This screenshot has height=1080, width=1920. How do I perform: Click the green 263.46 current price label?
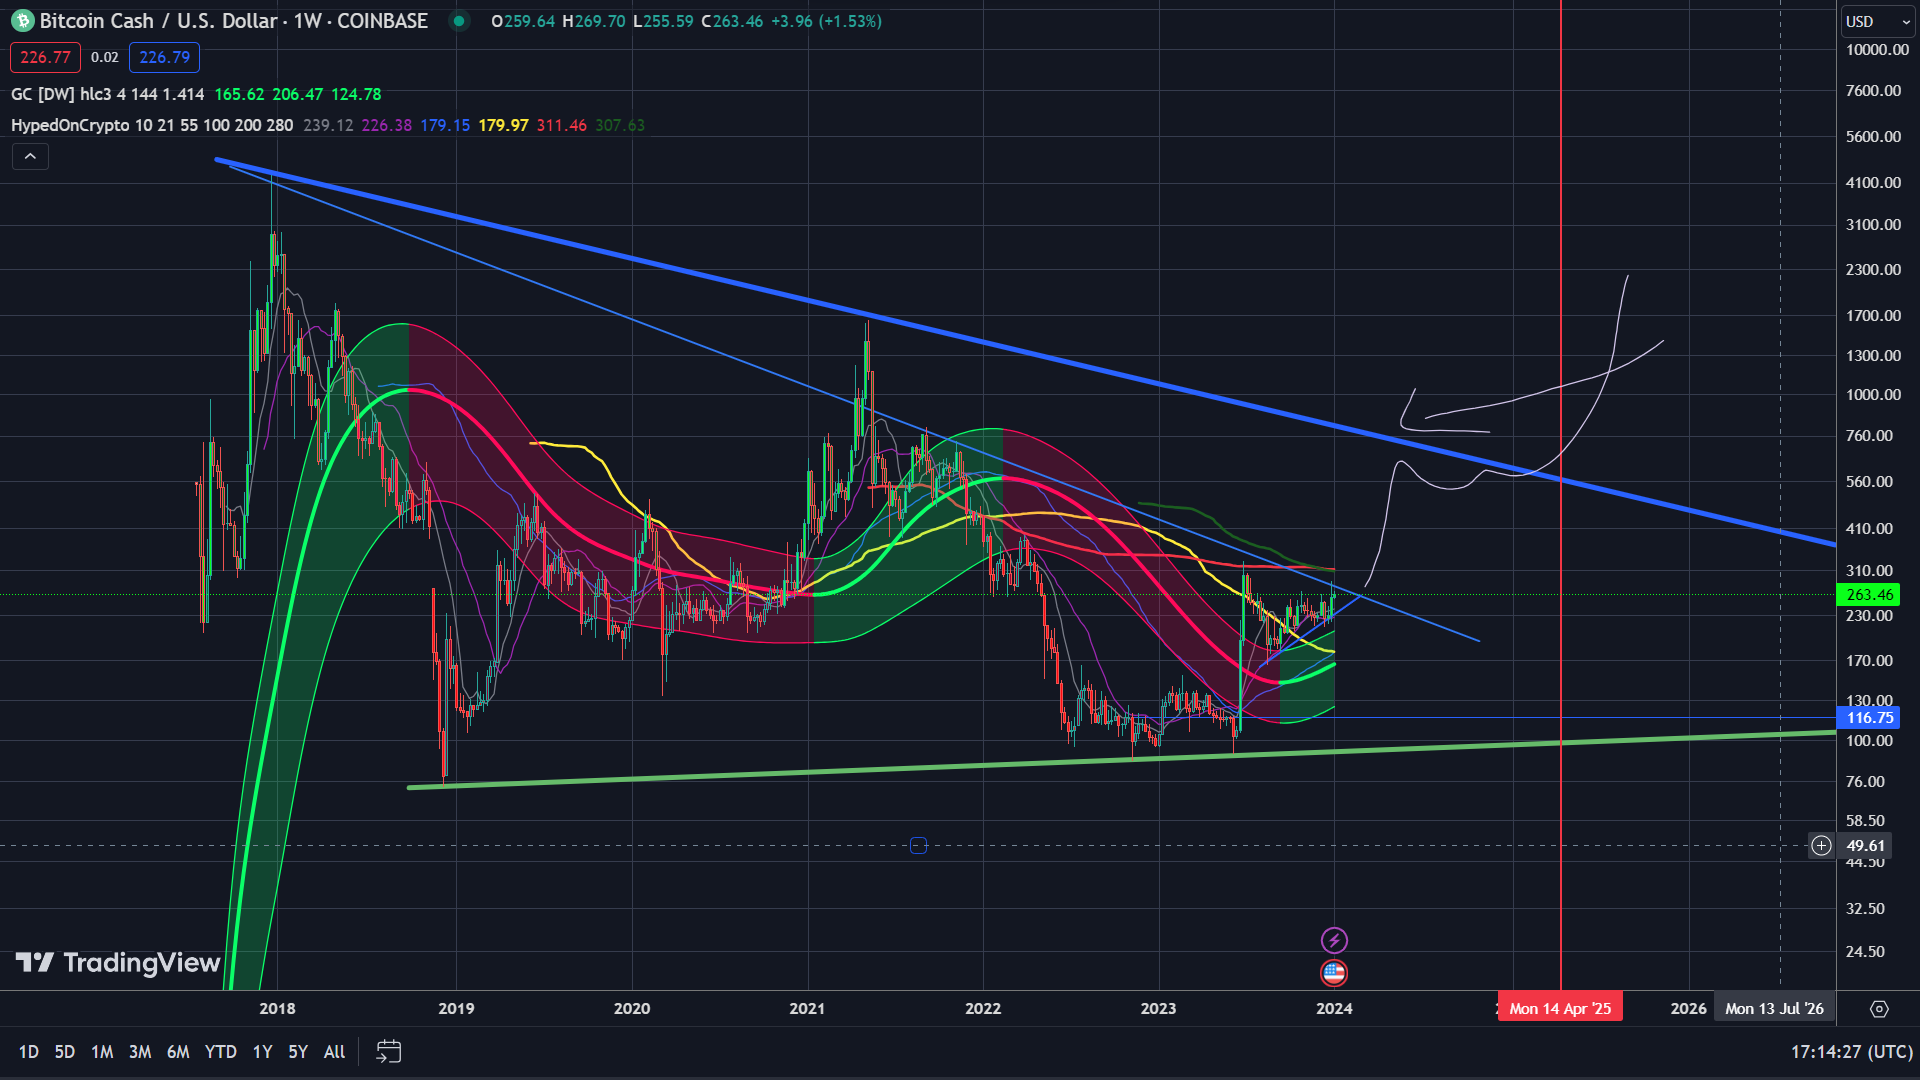1869,595
